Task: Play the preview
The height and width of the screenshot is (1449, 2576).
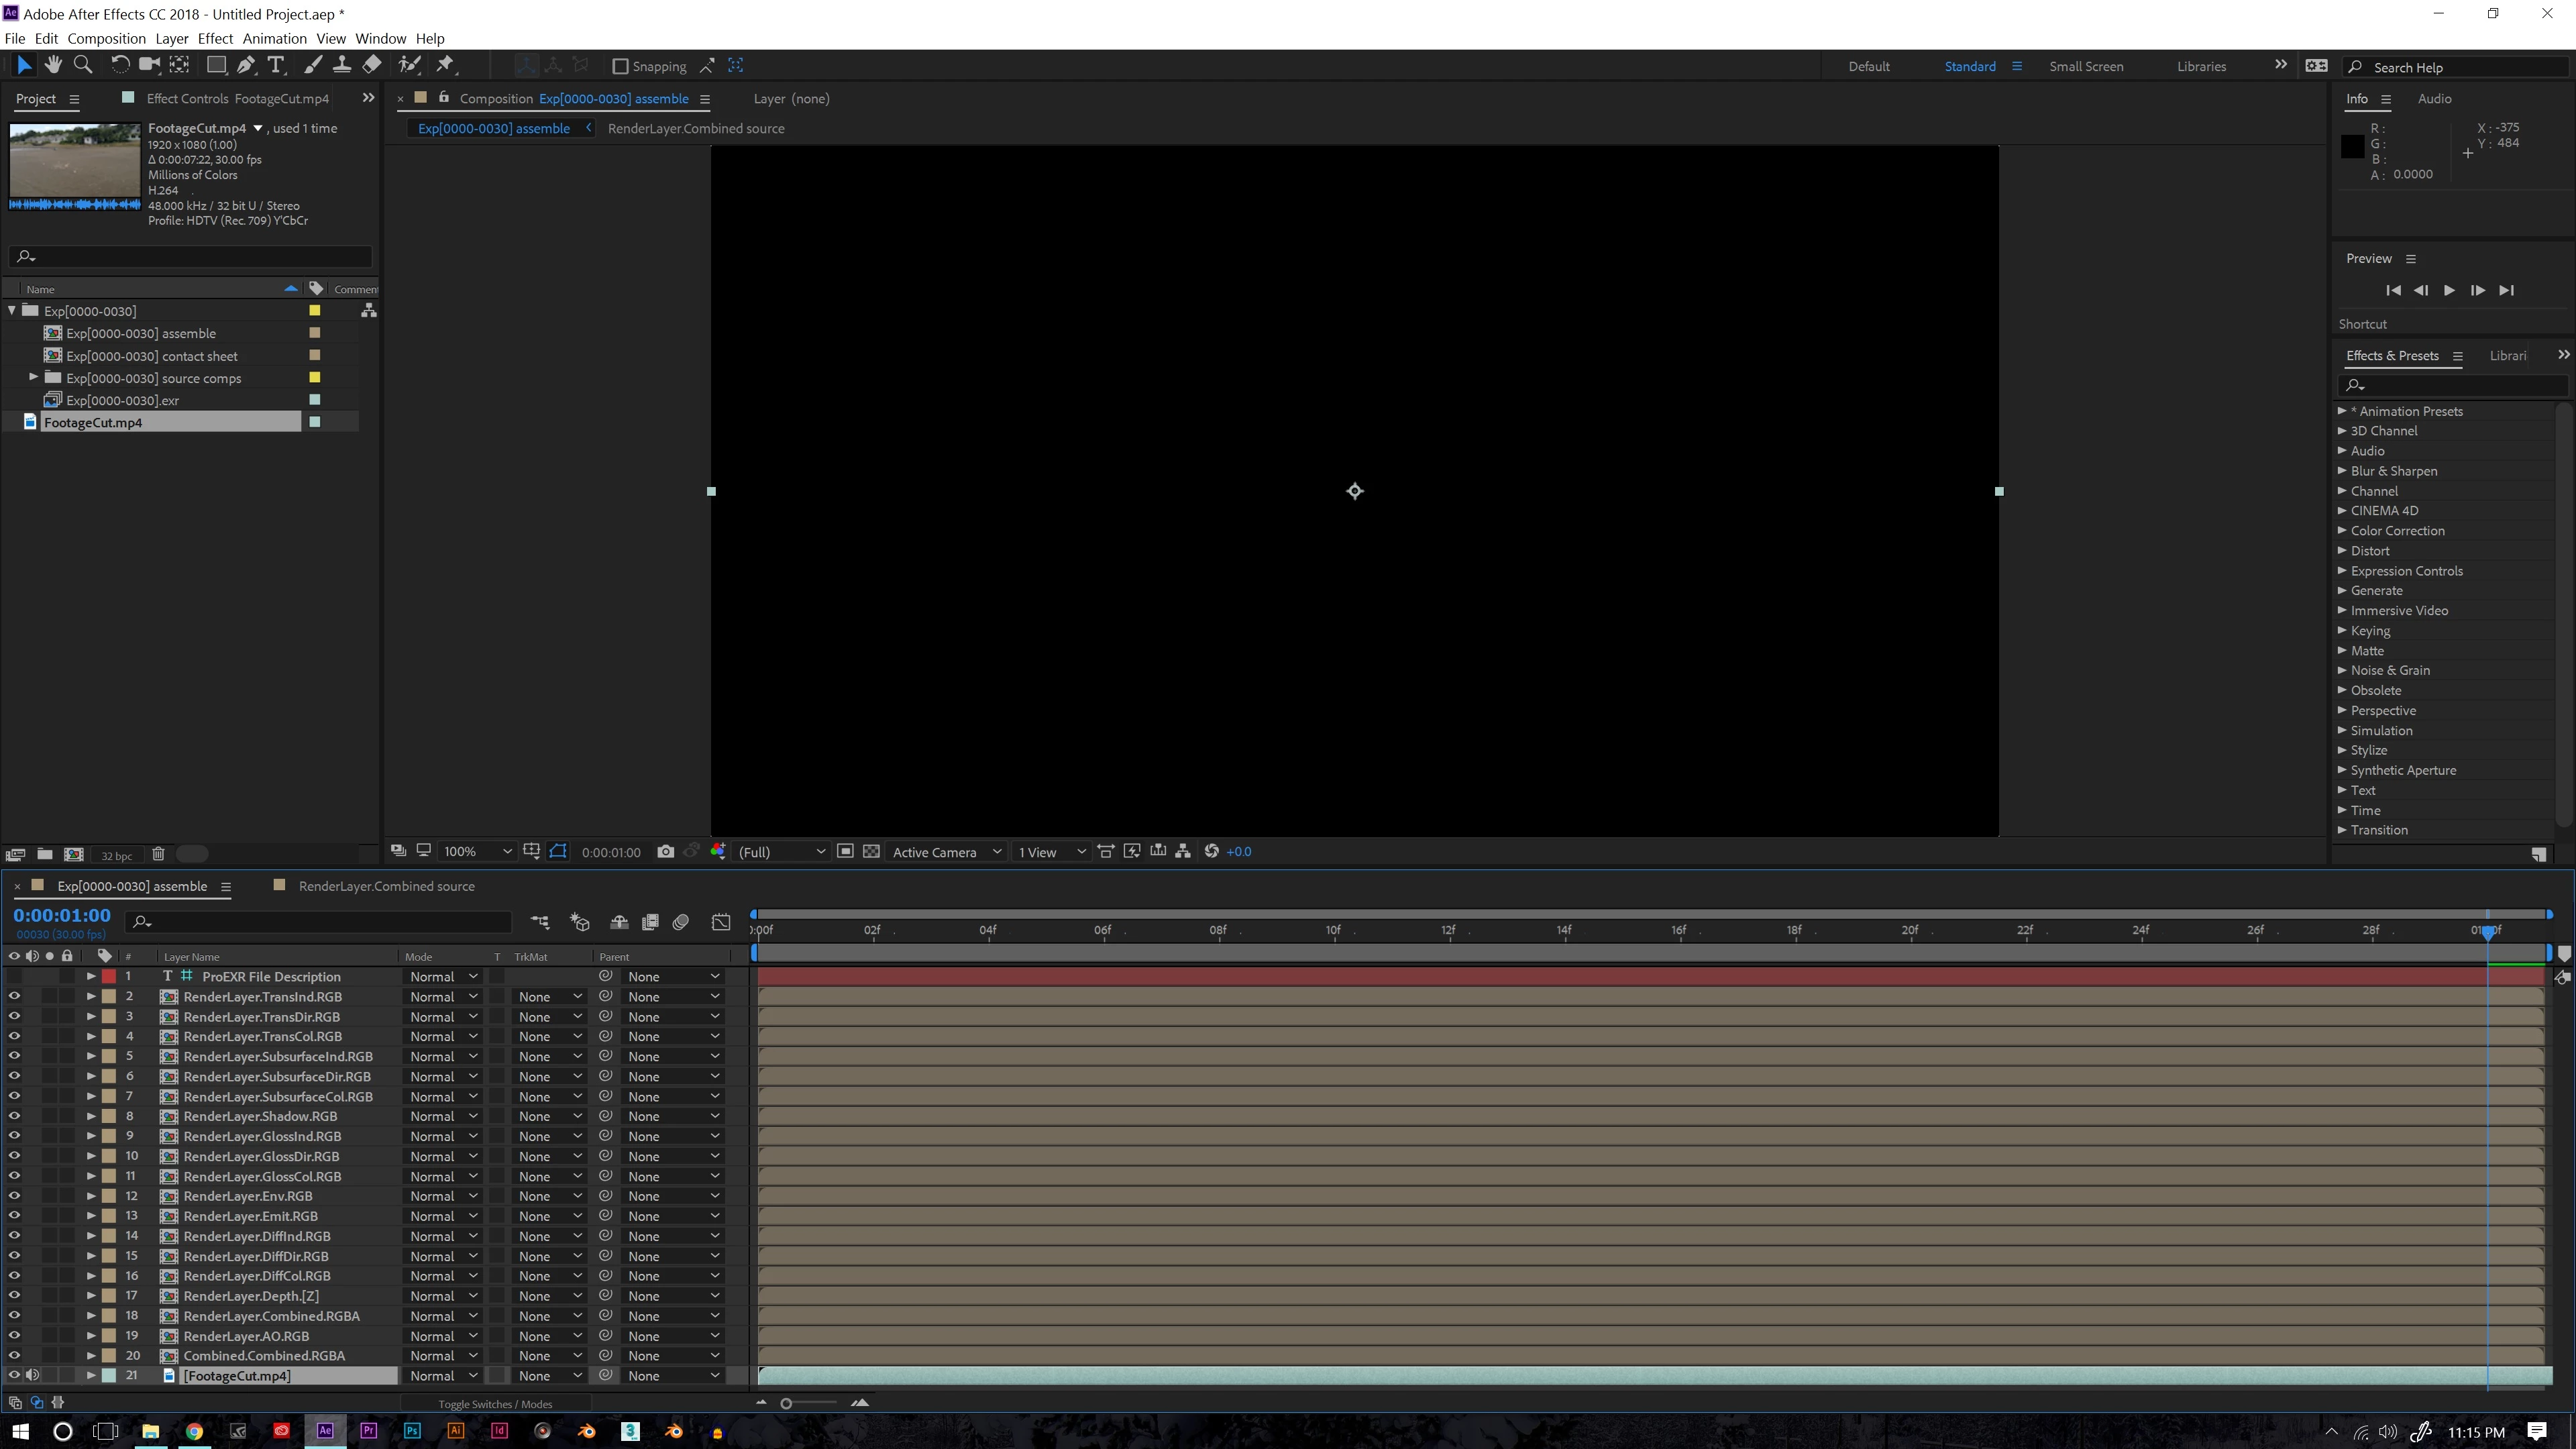Action: 2449,291
